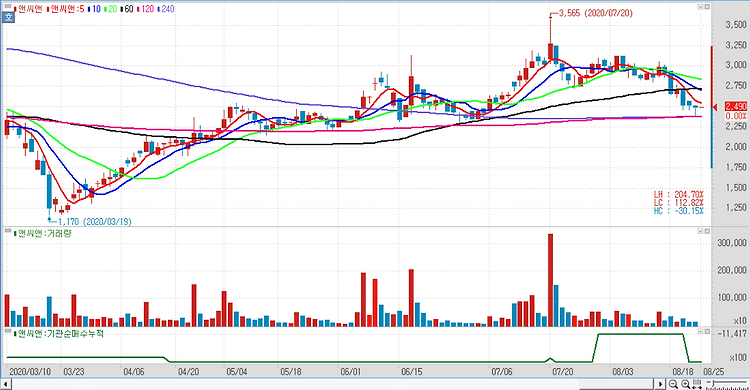The width and height of the screenshot is (750, 390).
Task: Click the 앤씨앤 price series legend label
Action: tap(28, 9)
